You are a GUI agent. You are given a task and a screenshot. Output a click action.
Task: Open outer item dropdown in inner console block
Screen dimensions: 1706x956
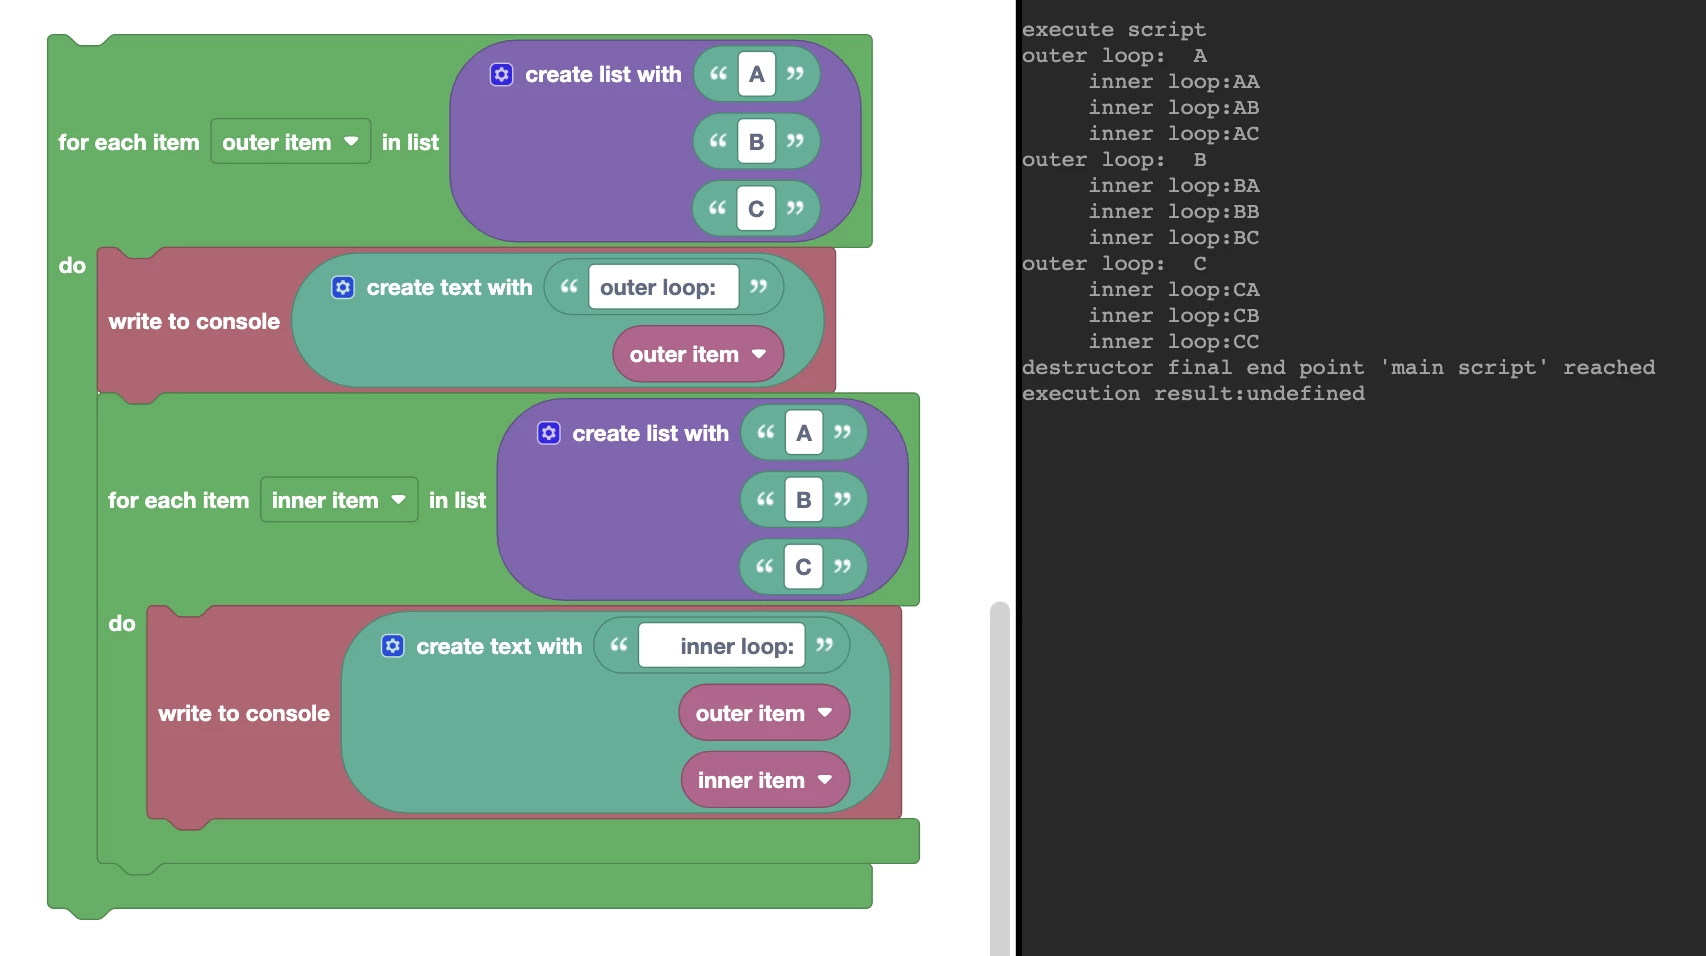click(764, 713)
